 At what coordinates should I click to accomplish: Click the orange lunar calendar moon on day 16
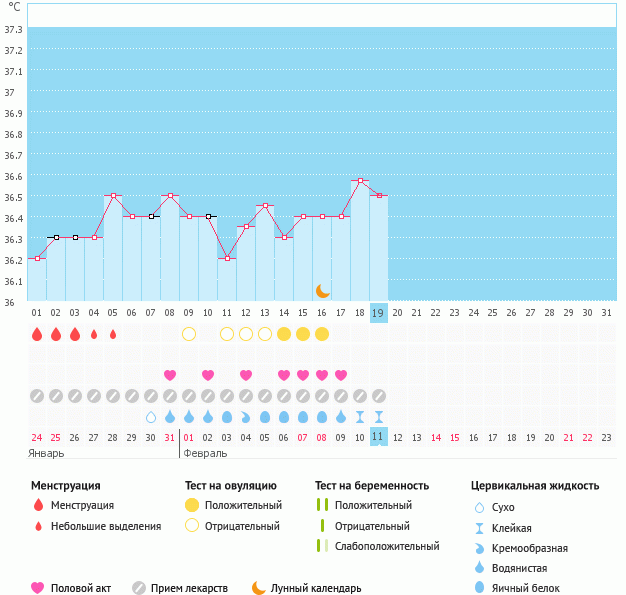tap(323, 291)
